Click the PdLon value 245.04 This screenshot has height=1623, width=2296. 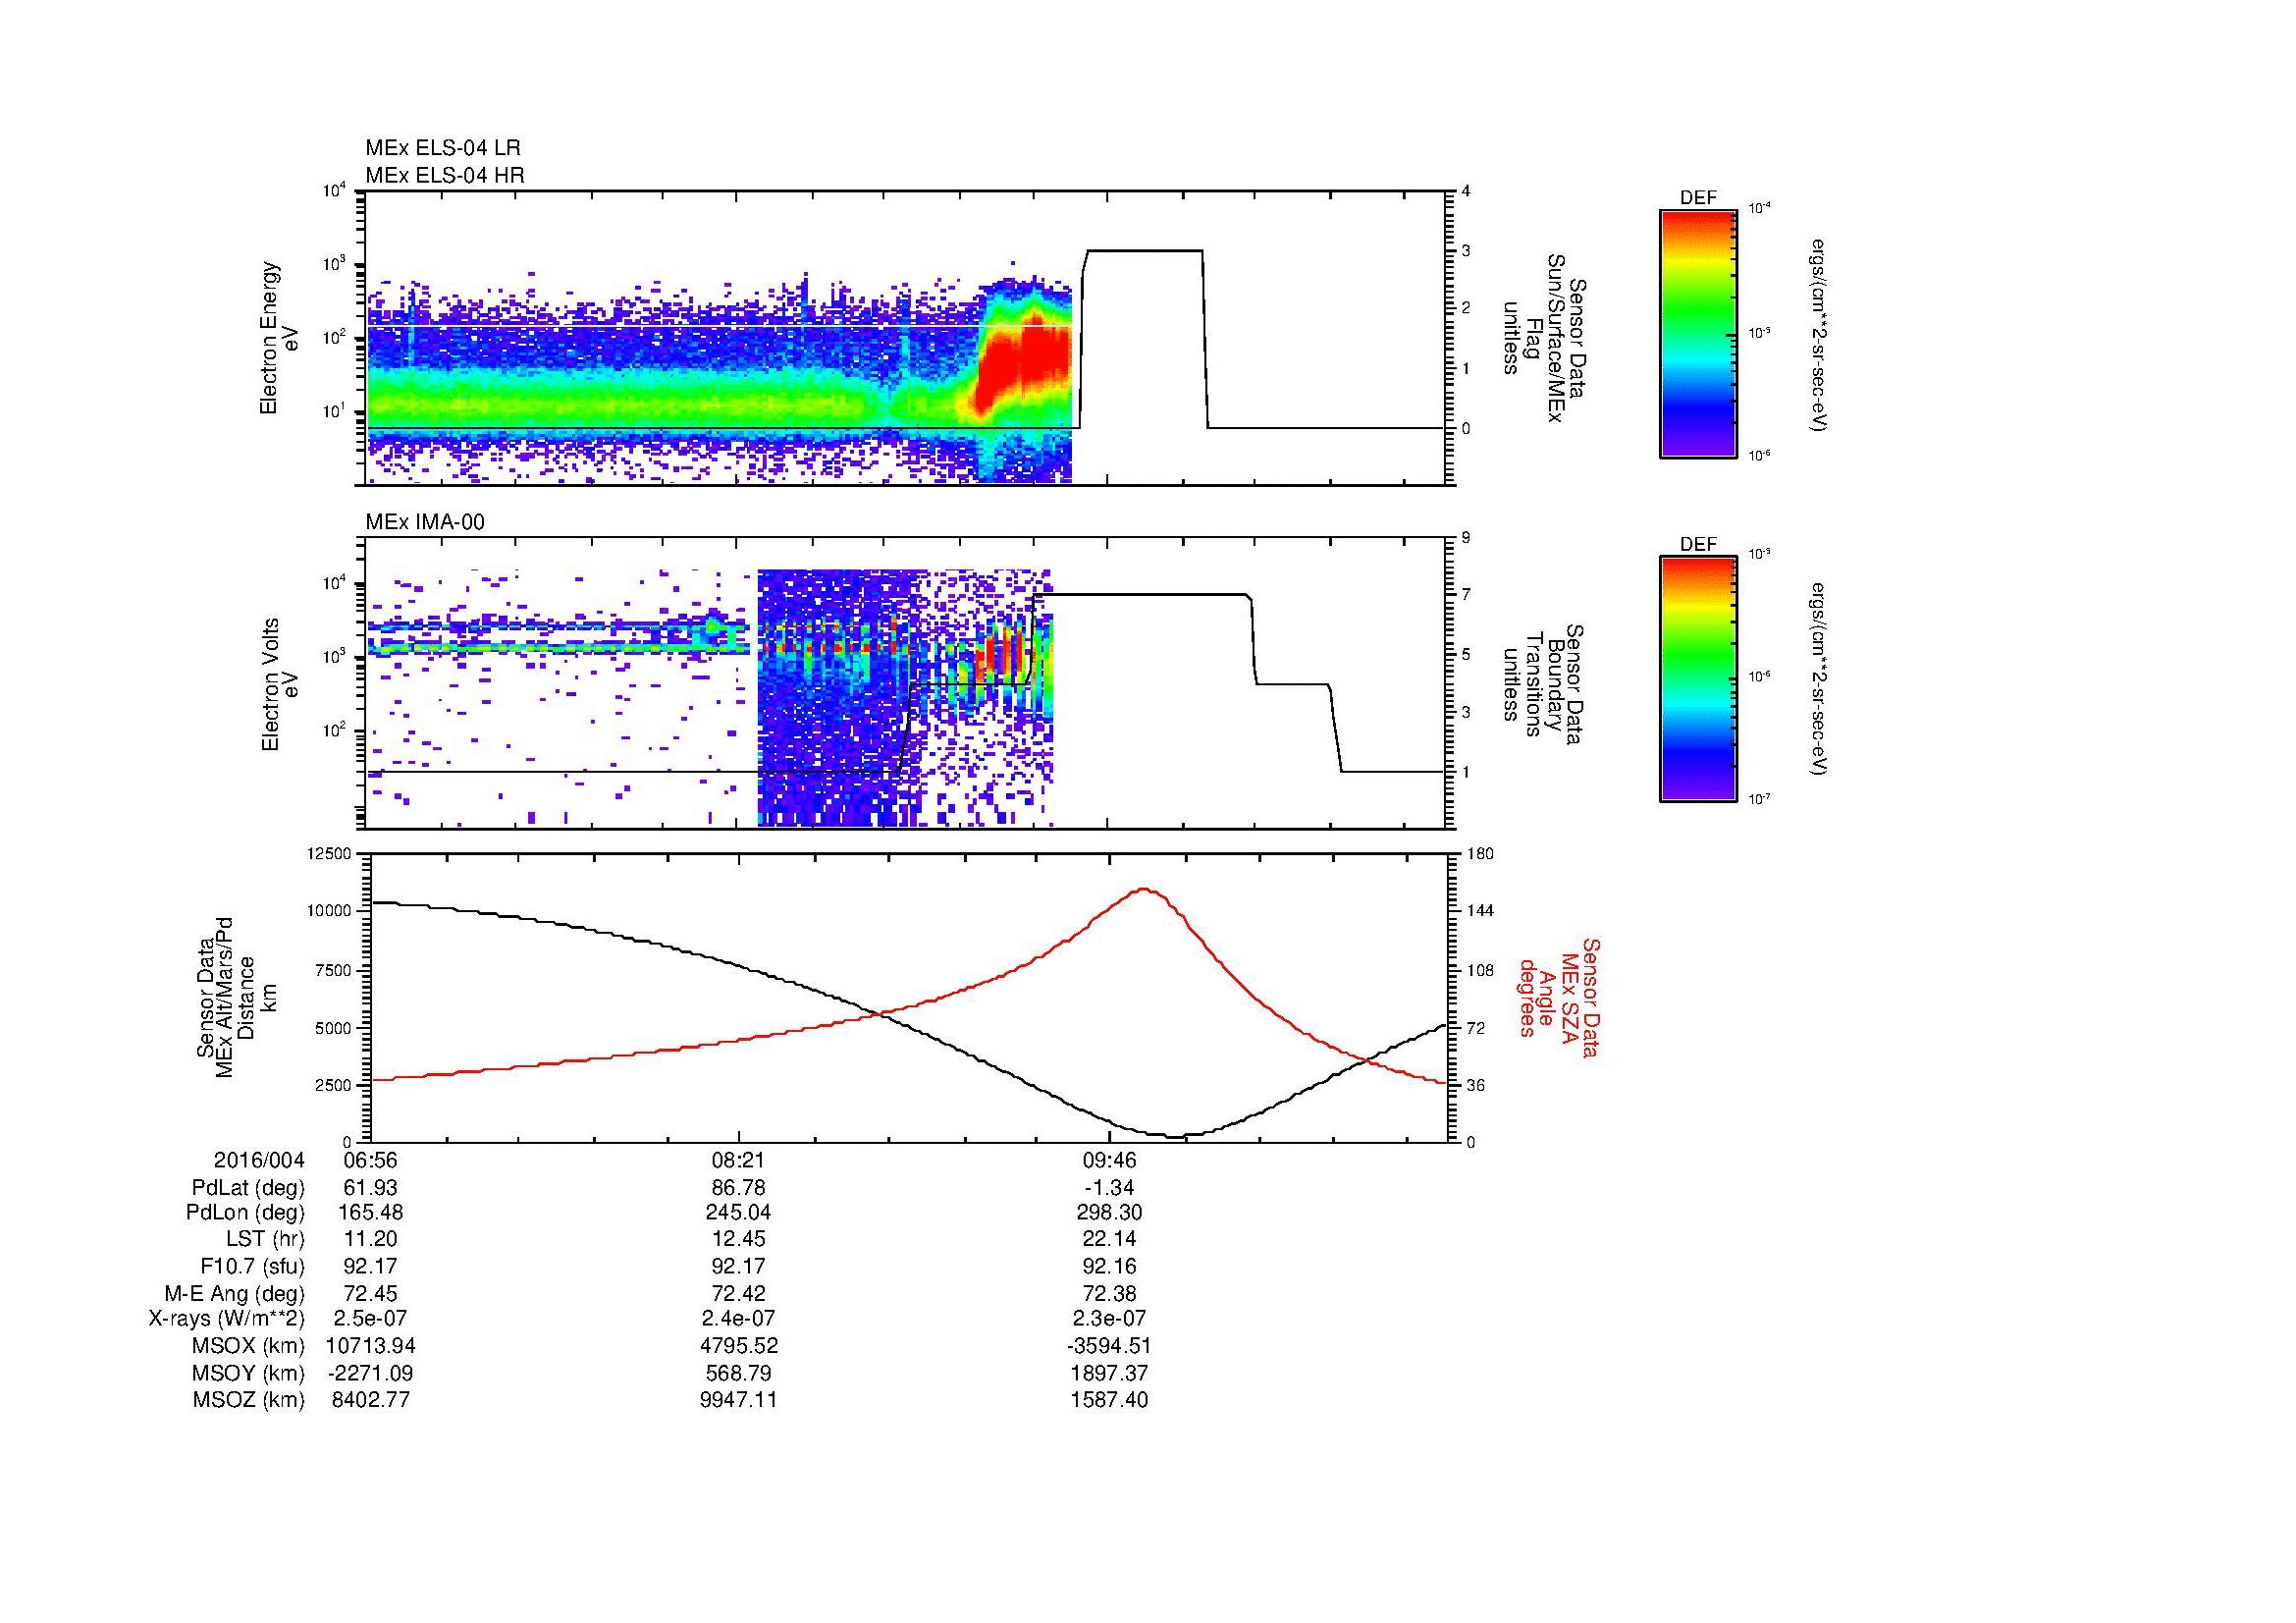point(739,1212)
